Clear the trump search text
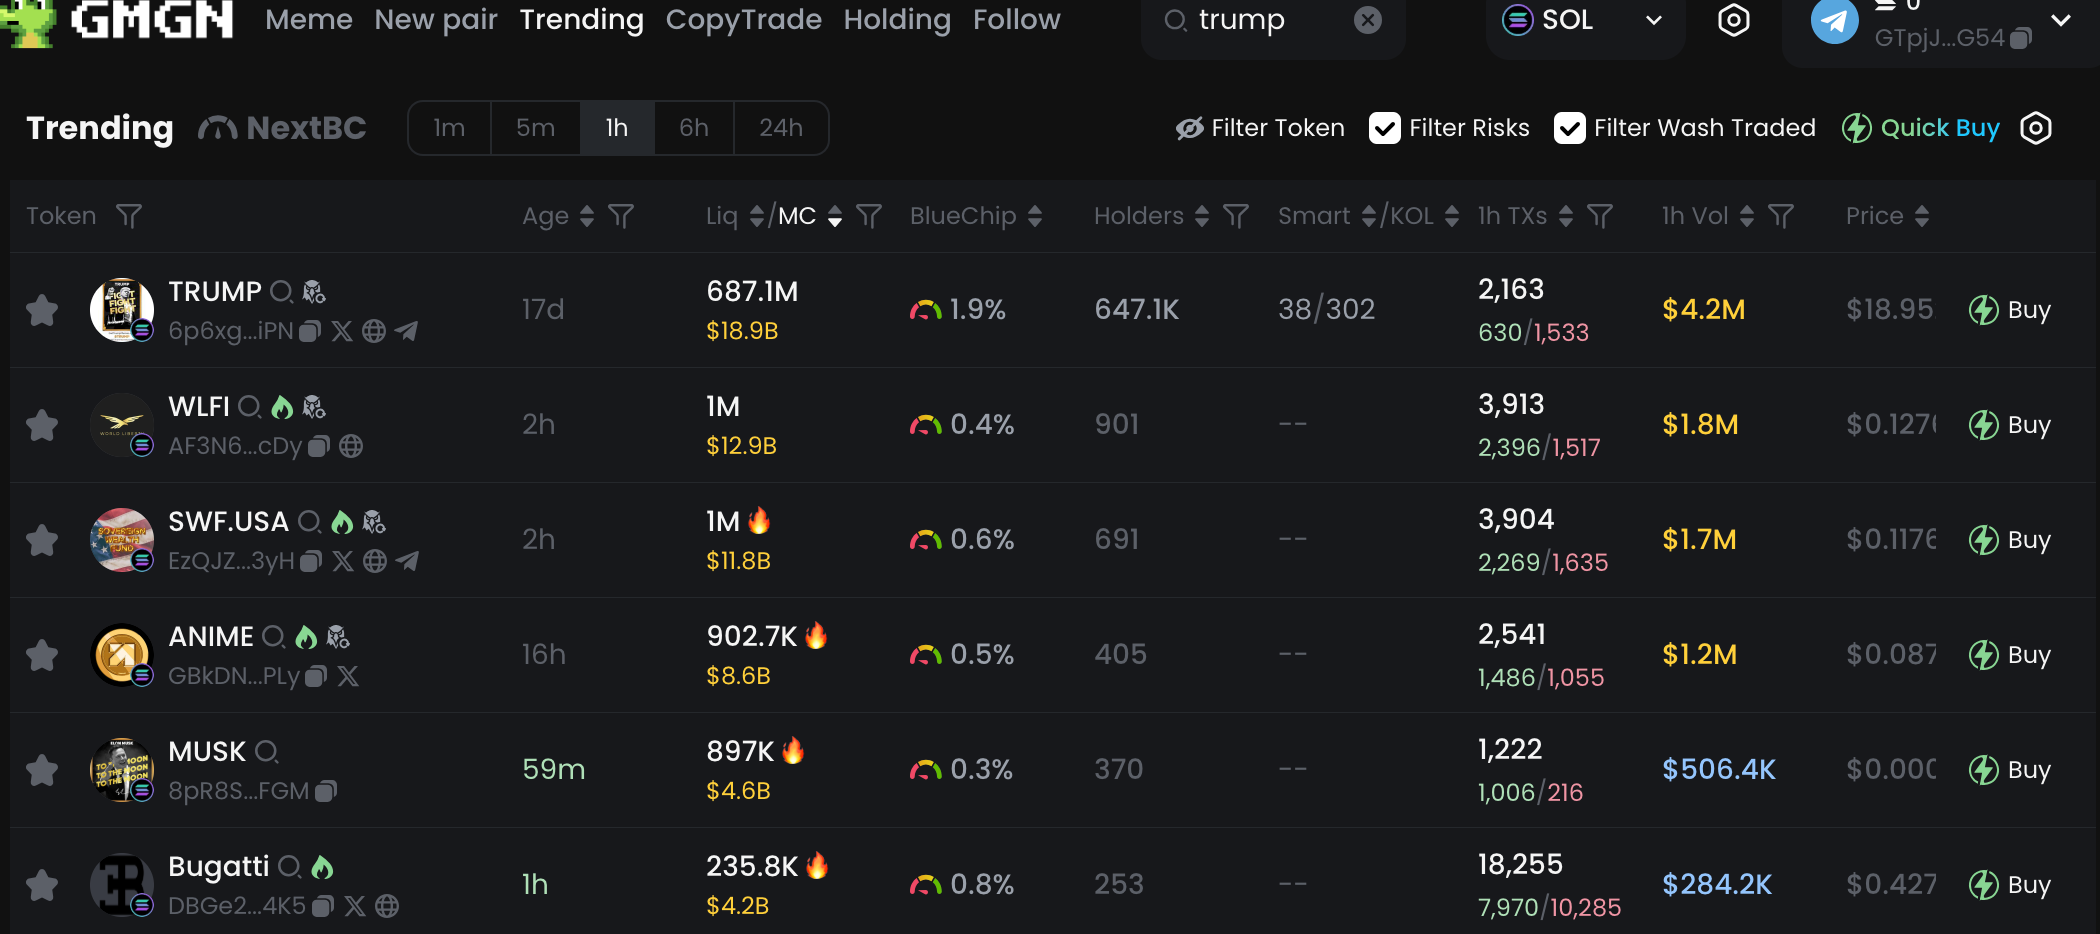 pyautogui.click(x=1367, y=20)
